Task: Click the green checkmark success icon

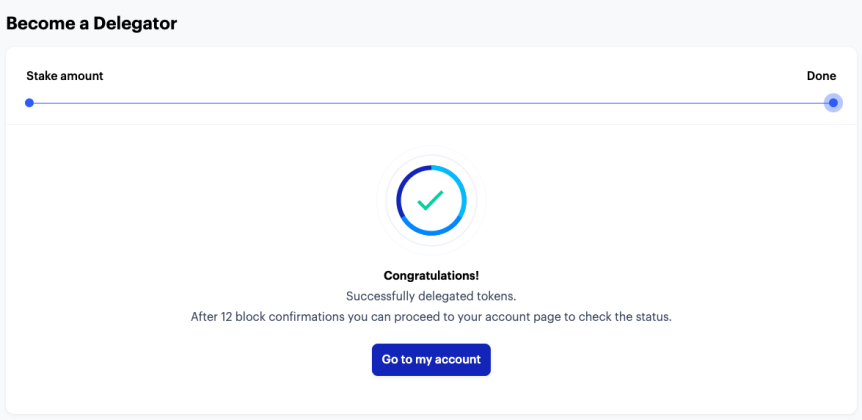Action: (x=430, y=201)
